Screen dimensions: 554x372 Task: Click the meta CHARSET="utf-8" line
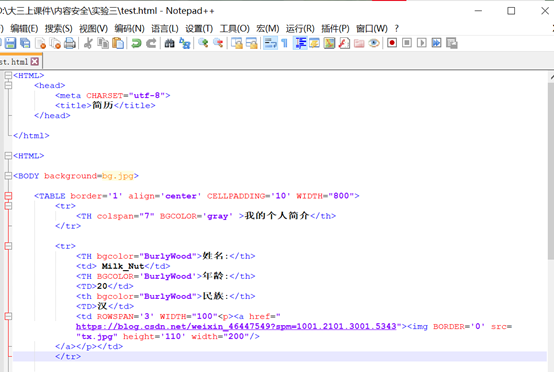[112, 95]
